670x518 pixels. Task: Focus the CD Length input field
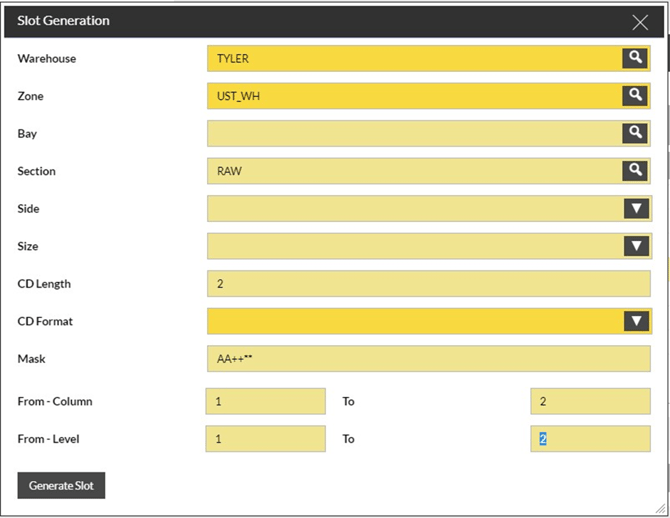pos(428,284)
